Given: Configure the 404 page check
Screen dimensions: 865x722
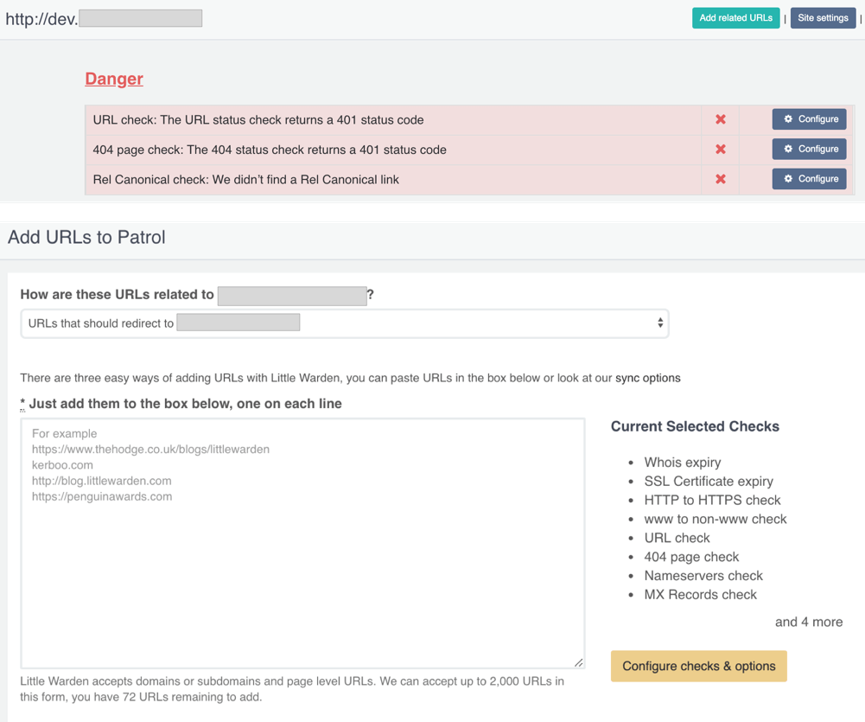Looking at the screenshot, I should (x=809, y=149).
